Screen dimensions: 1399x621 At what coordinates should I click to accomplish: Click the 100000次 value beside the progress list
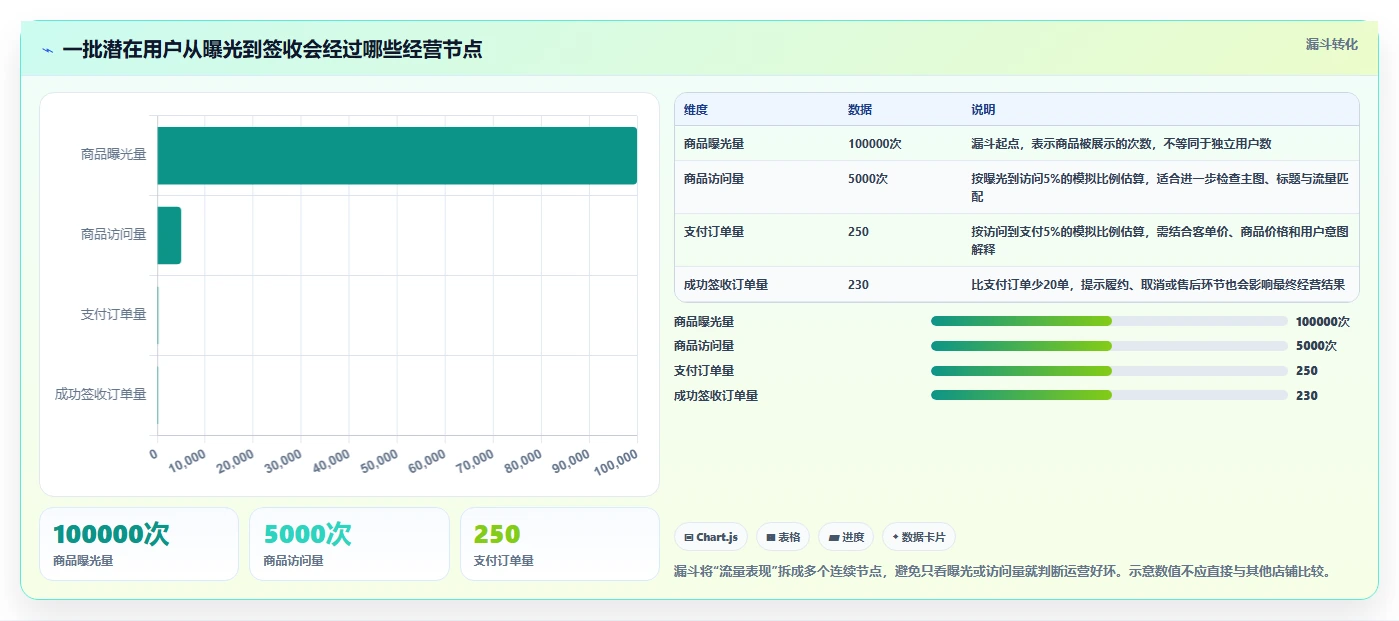[1322, 322]
